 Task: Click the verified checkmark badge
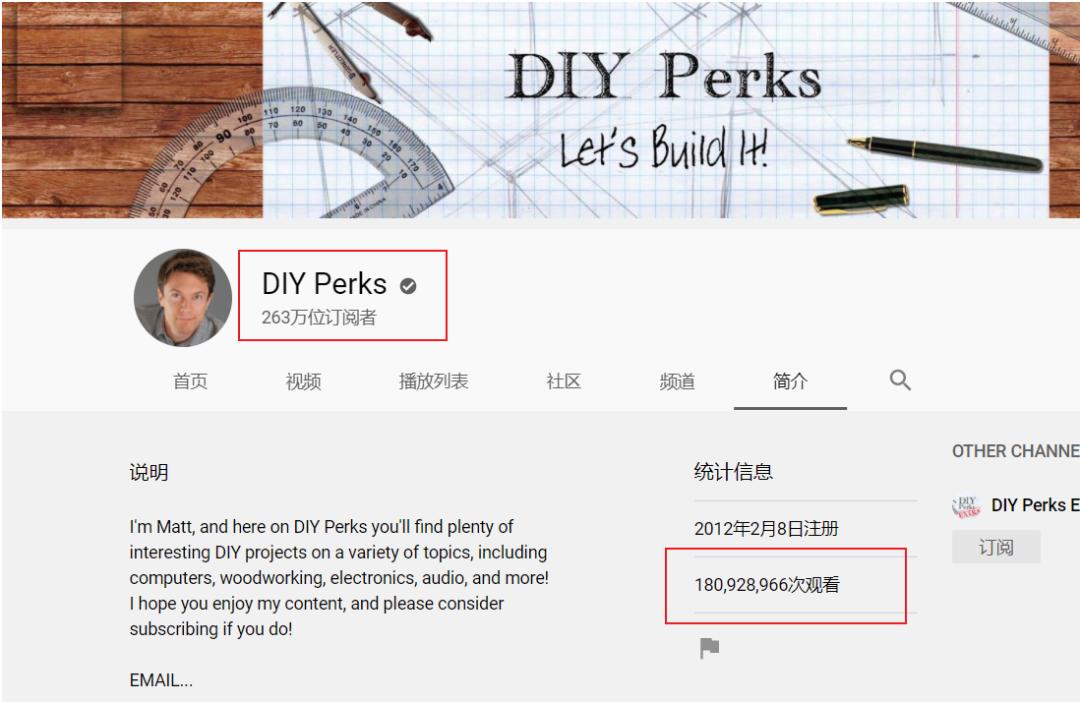pos(408,285)
